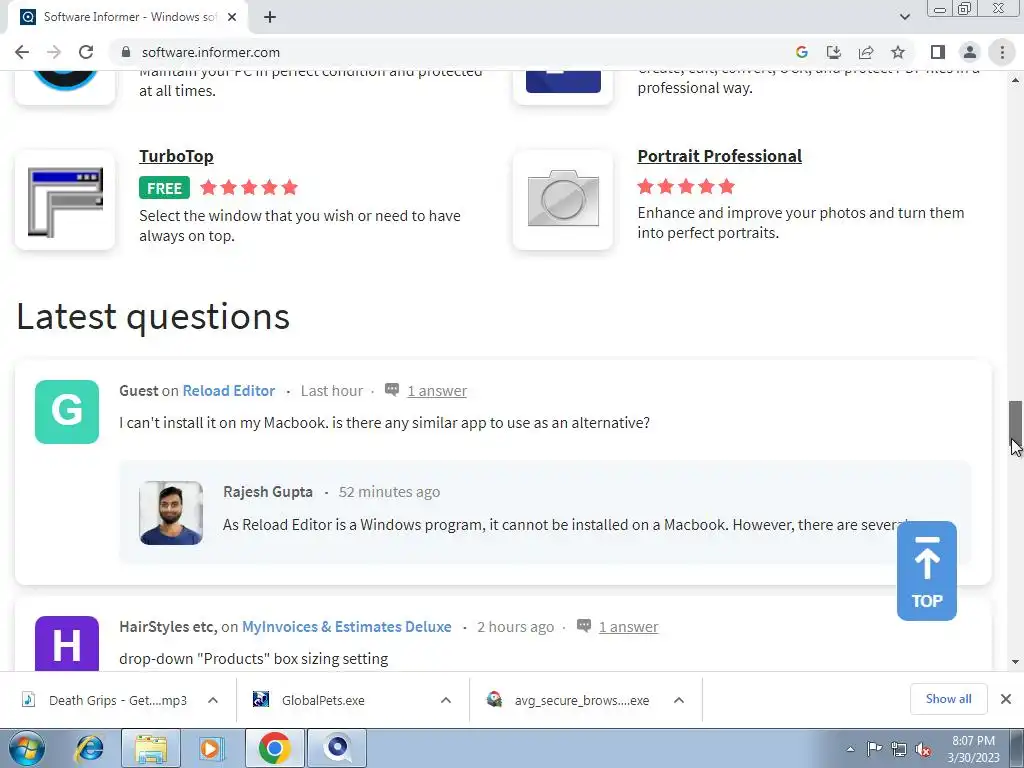Open the Chrome profile avatar icon
Screen dimensions: 1024x768
click(x=970, y=52)
